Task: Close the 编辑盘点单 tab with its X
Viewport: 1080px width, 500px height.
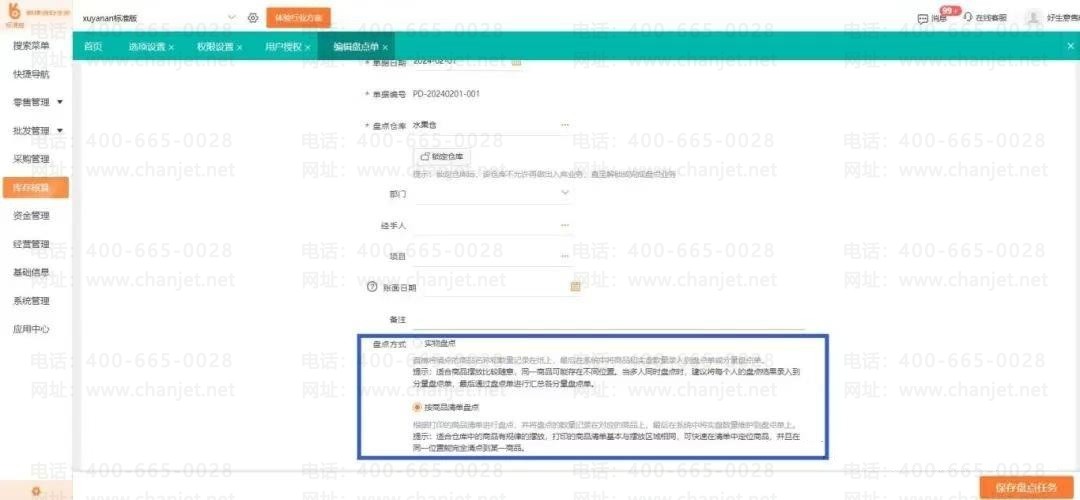Action: point(385,48)
